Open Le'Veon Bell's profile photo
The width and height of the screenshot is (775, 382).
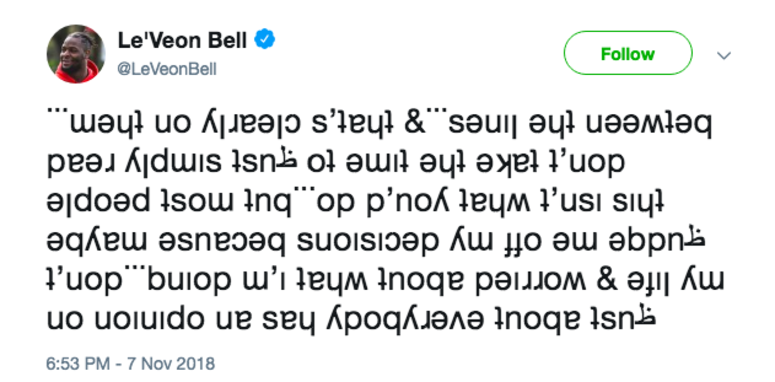click(76, 54)
